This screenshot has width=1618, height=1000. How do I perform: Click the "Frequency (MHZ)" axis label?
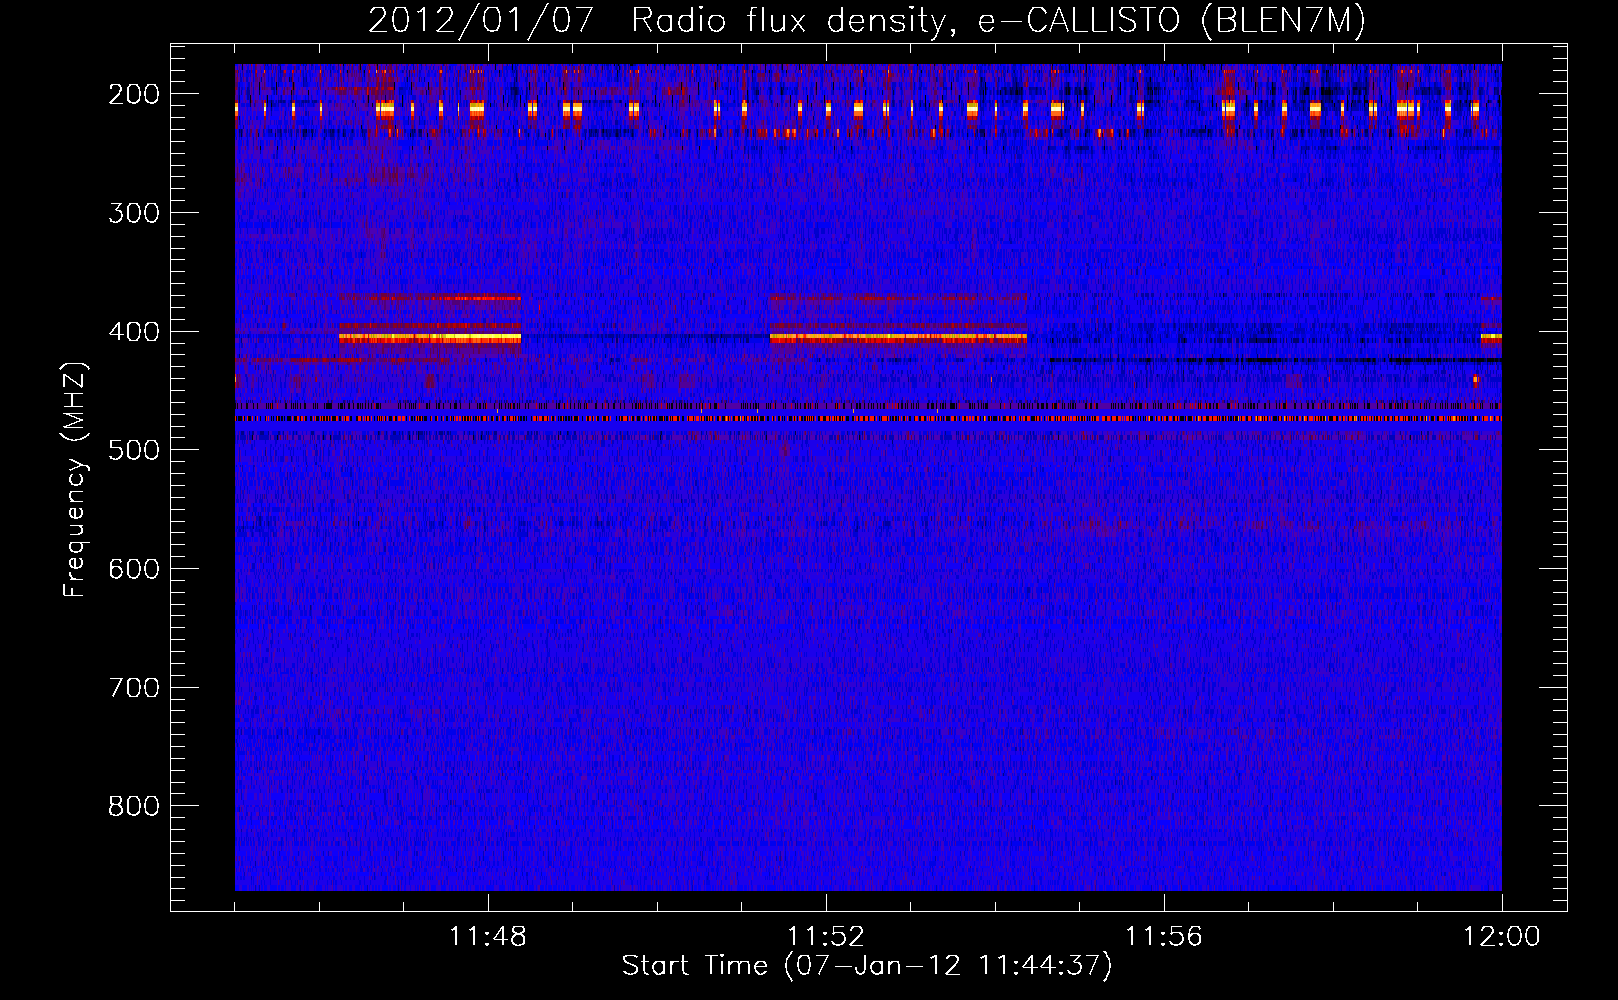pos(75,479)
